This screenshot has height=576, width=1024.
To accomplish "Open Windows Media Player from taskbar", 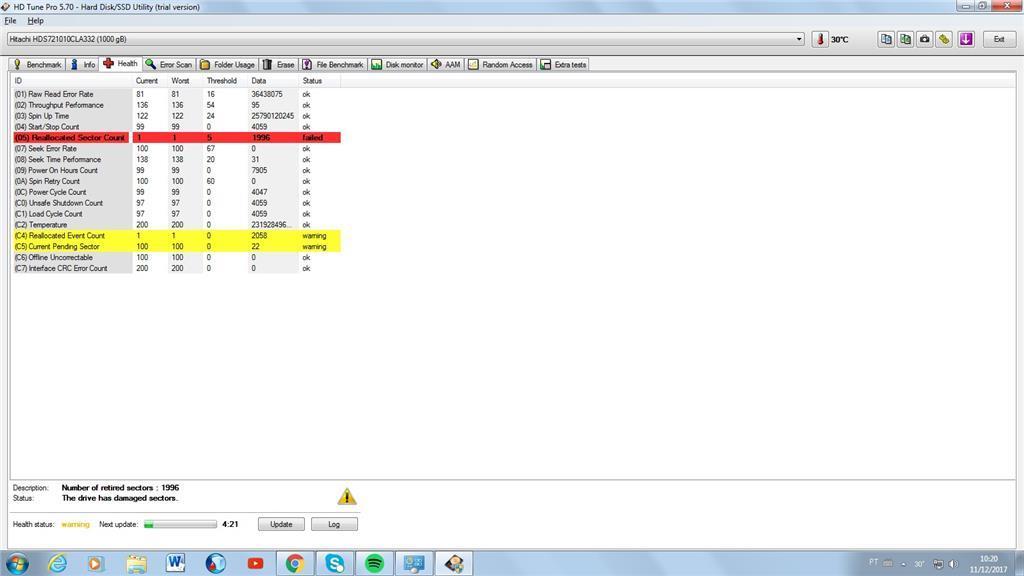I will pyautogui.click(x=96, y=563).
